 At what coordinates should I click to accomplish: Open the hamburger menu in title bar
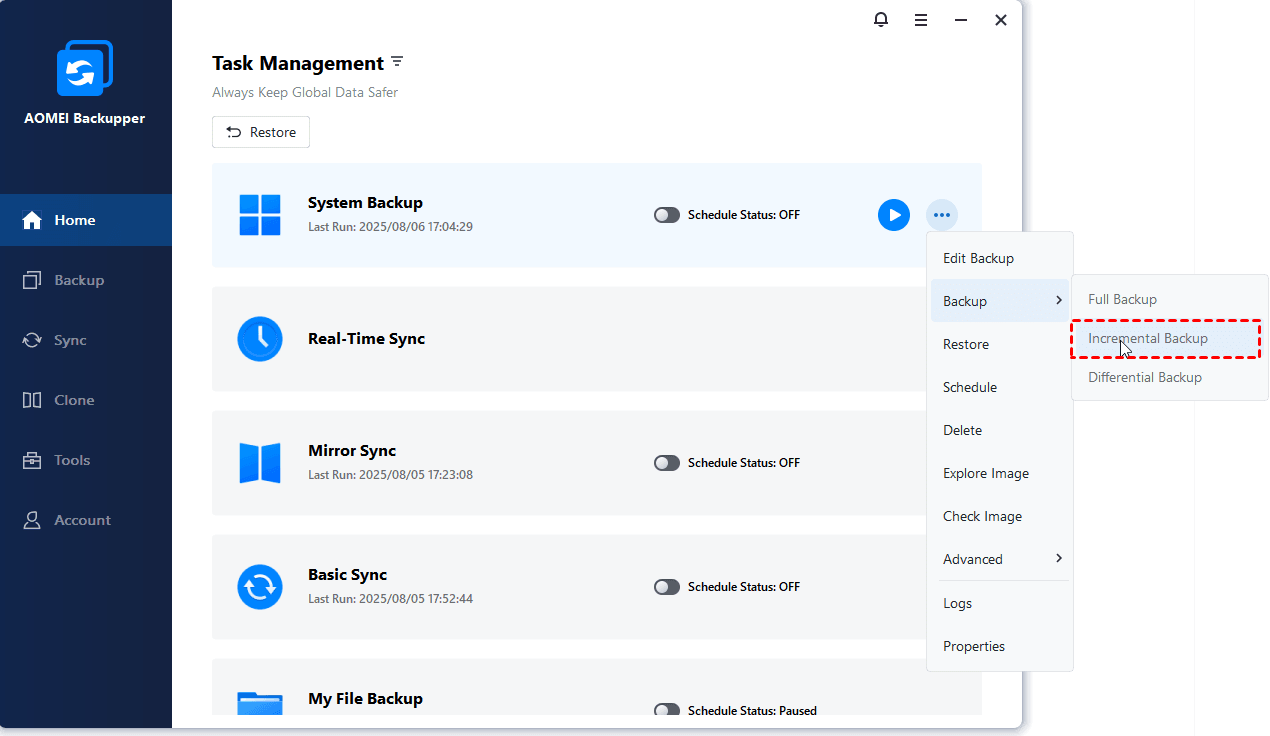point(921,20)
